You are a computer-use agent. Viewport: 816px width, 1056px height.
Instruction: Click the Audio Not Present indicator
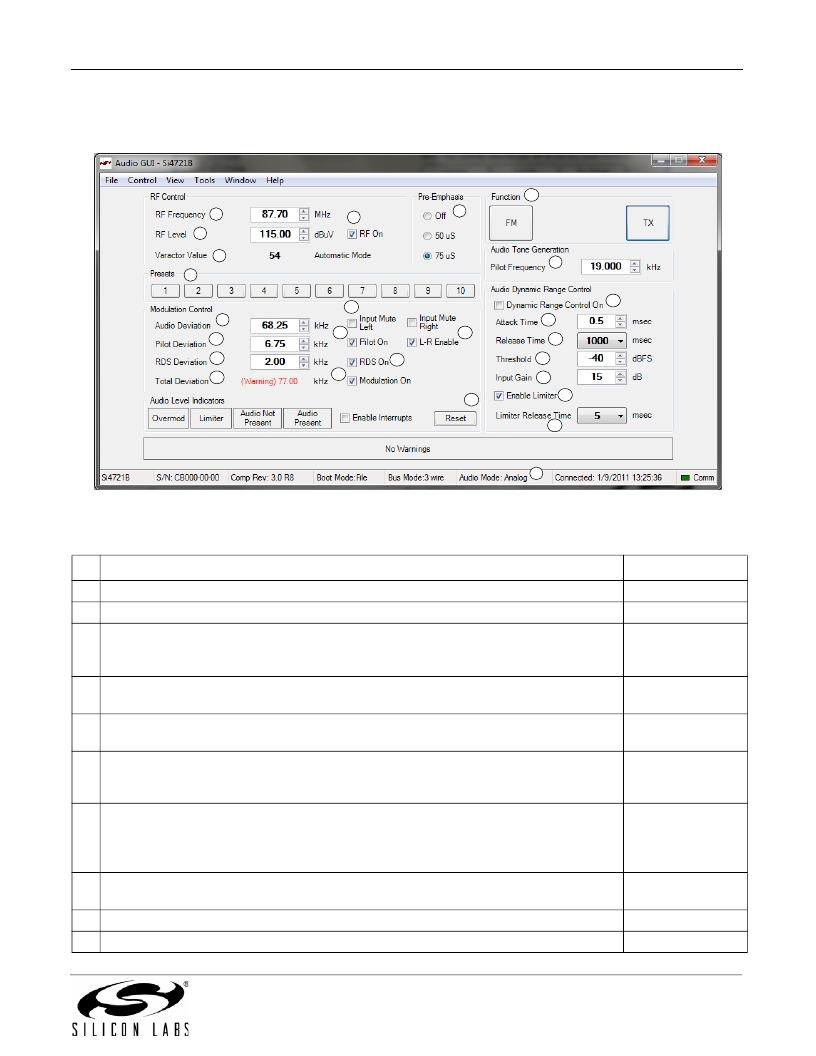click(x=258, y=418)
